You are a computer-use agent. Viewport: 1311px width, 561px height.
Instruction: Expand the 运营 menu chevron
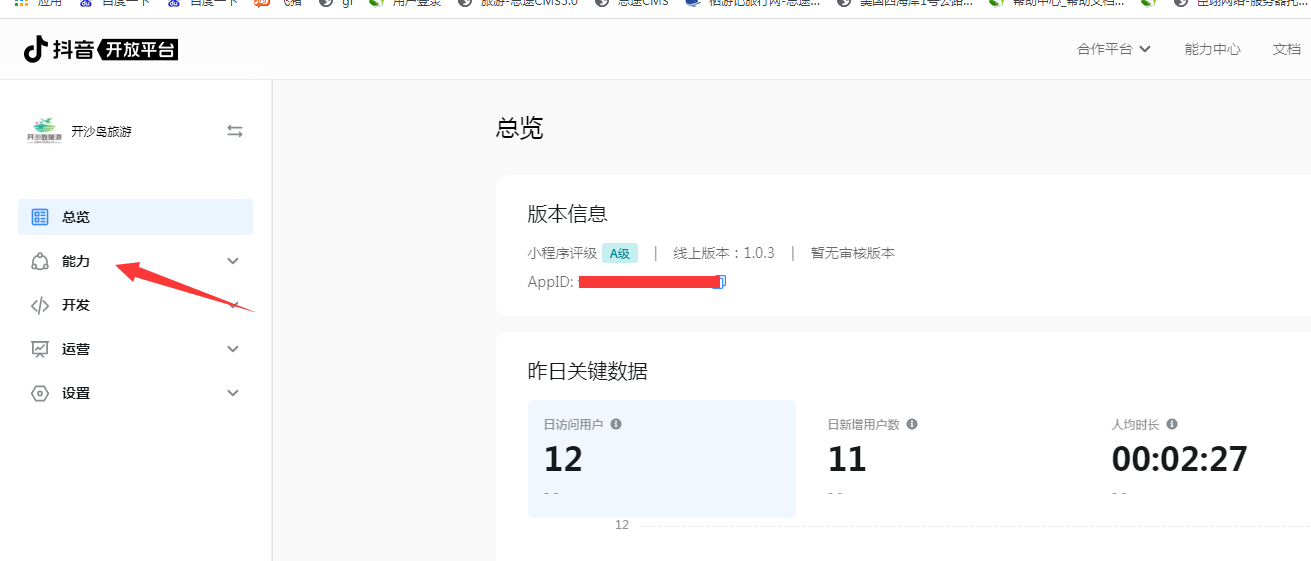pos(233,349)
